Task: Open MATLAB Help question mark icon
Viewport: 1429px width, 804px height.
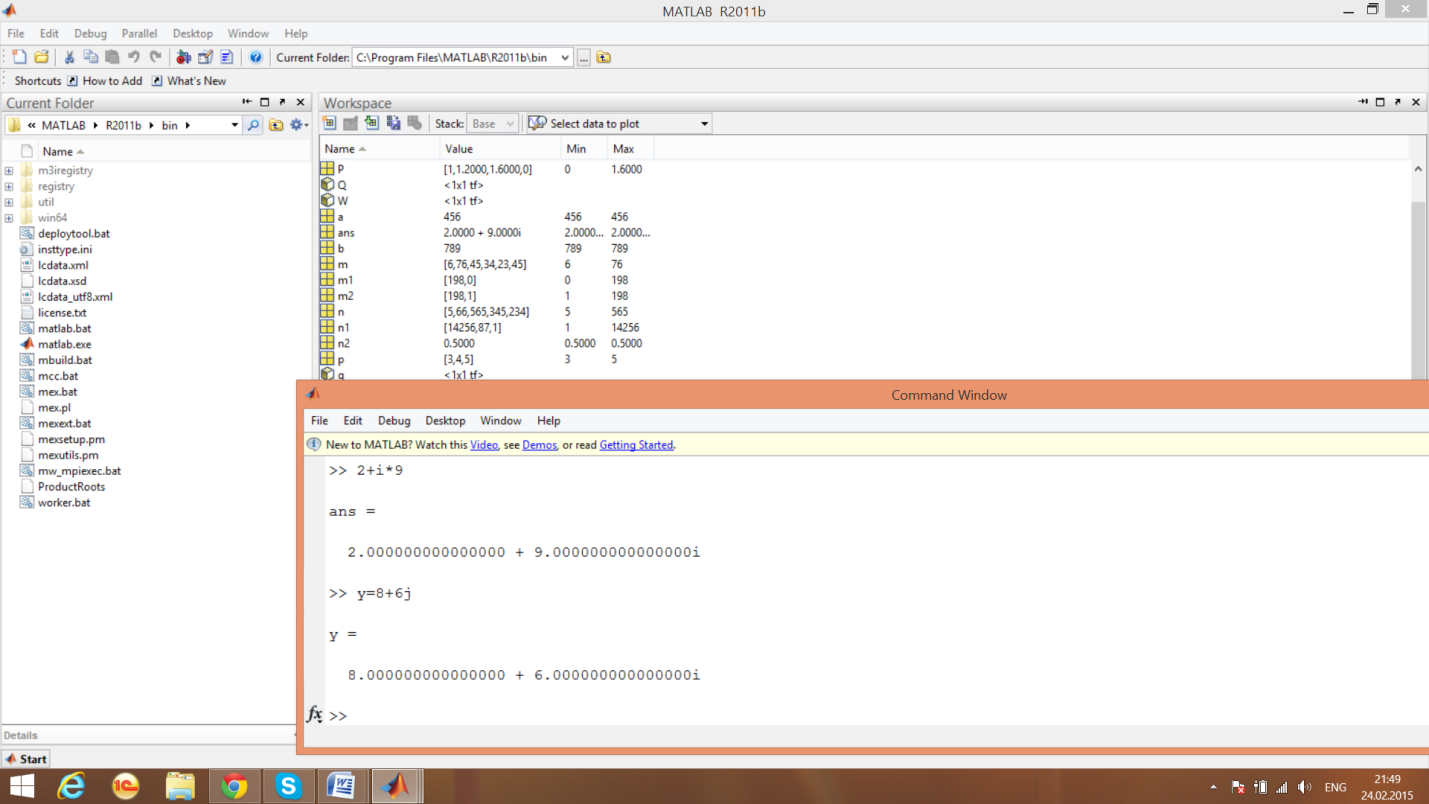Action: pos(255,57)
